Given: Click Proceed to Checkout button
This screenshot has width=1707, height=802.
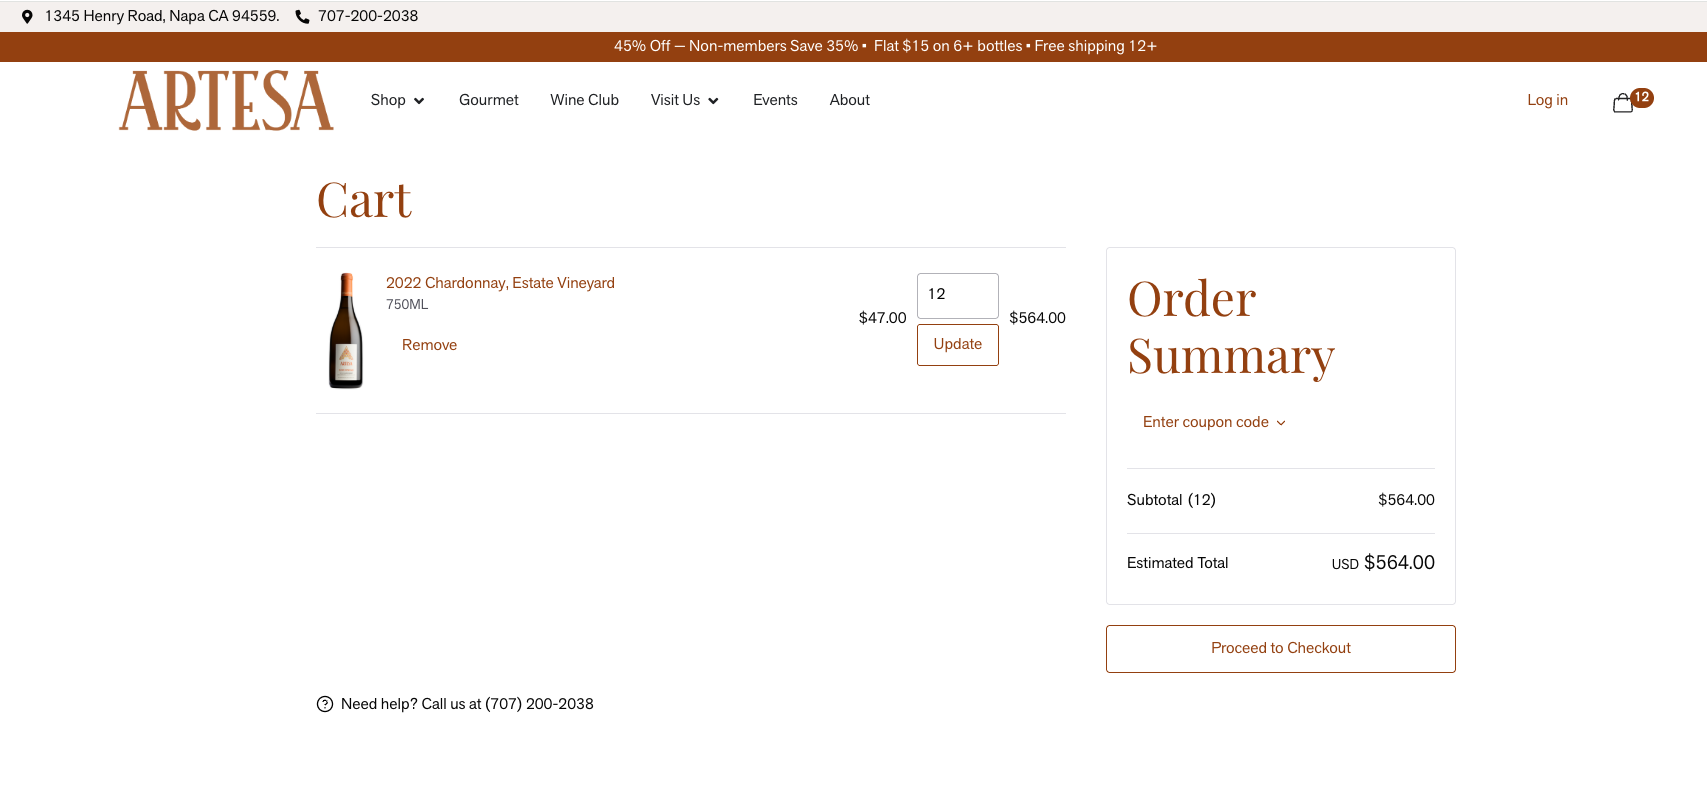Looking at the screenshot, I should [x=1280, y=648].
